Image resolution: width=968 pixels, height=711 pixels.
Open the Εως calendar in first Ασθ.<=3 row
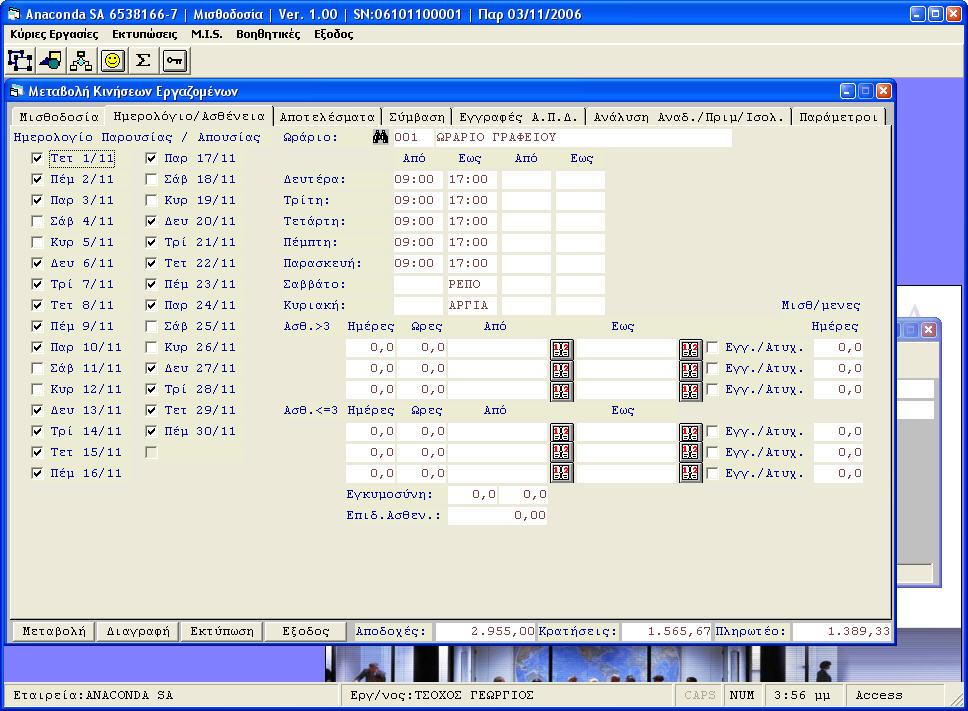point(690,433)
